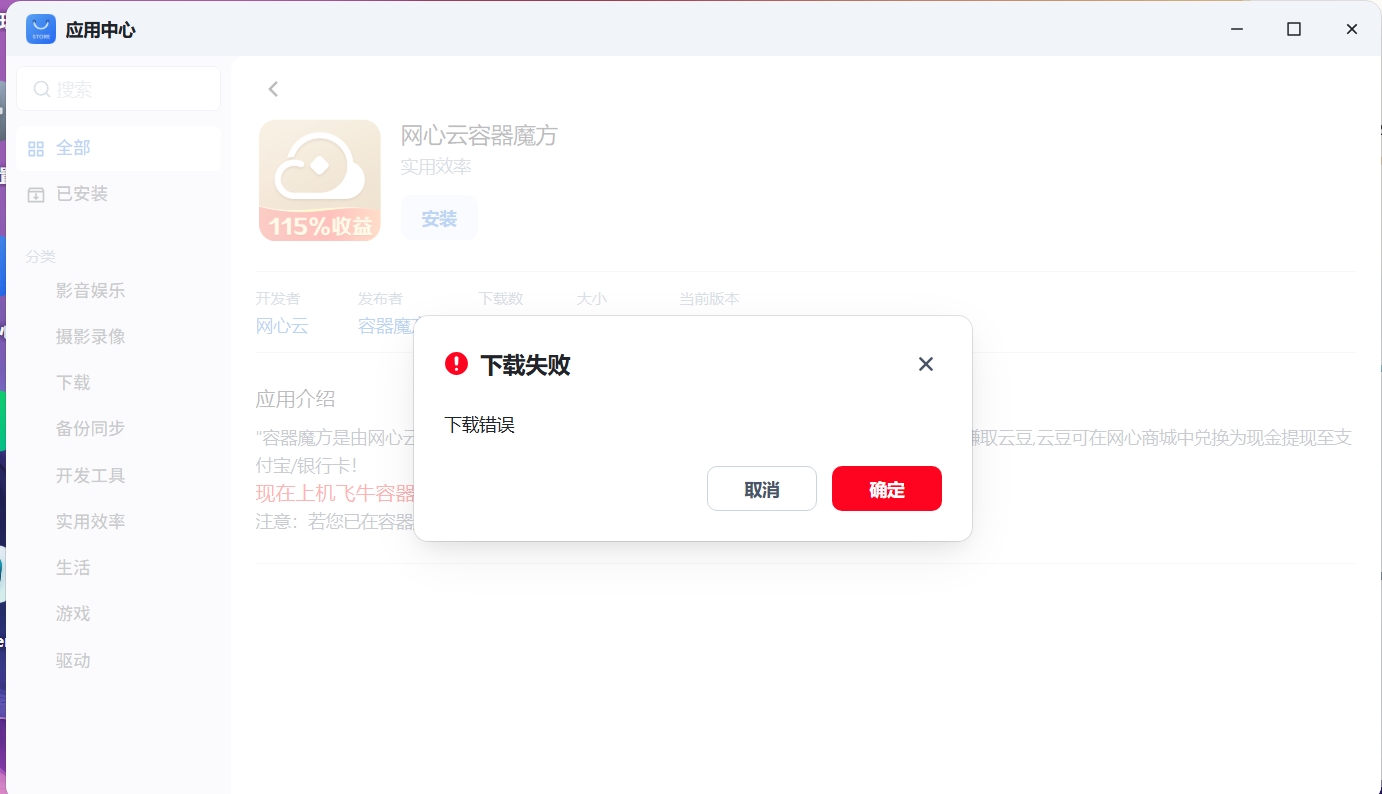1382x794 pixels.
Task: Click the 安装 install button
Action: [x=439, y=218]
